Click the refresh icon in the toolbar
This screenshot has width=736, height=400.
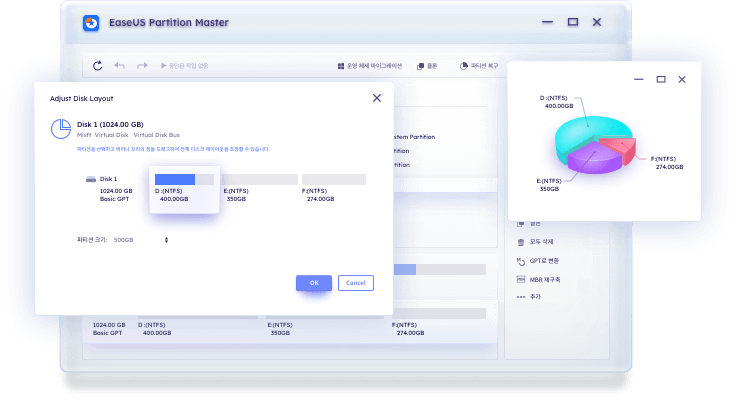97,66
